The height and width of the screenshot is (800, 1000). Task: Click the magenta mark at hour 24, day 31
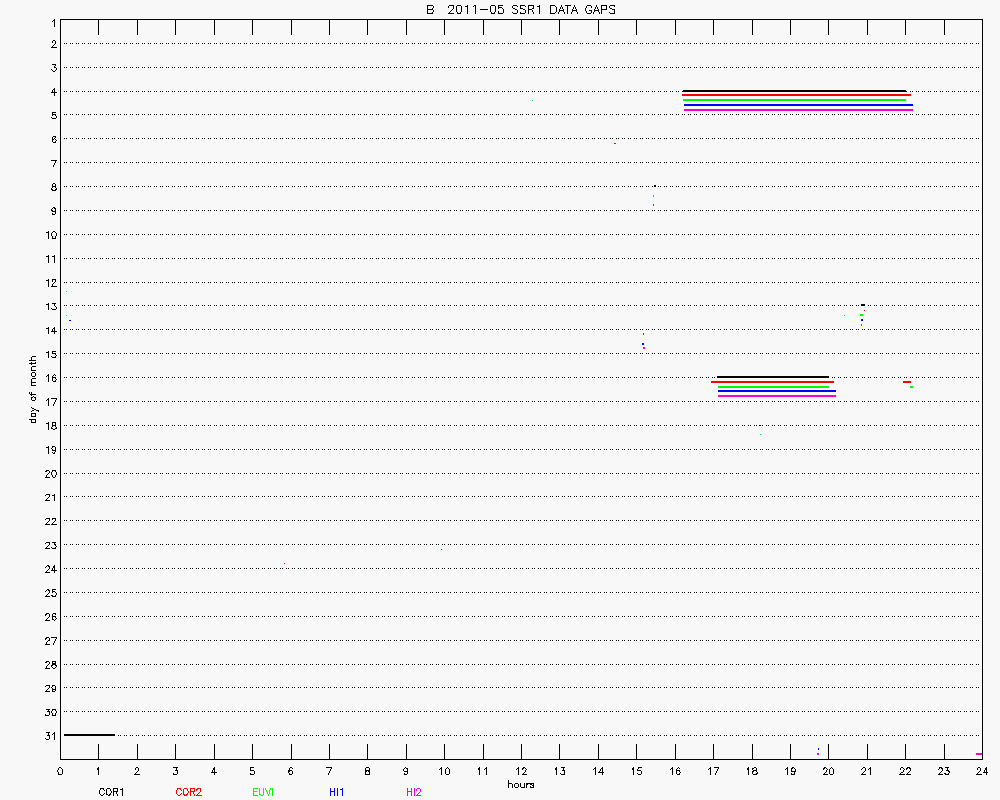coord(979,754)
